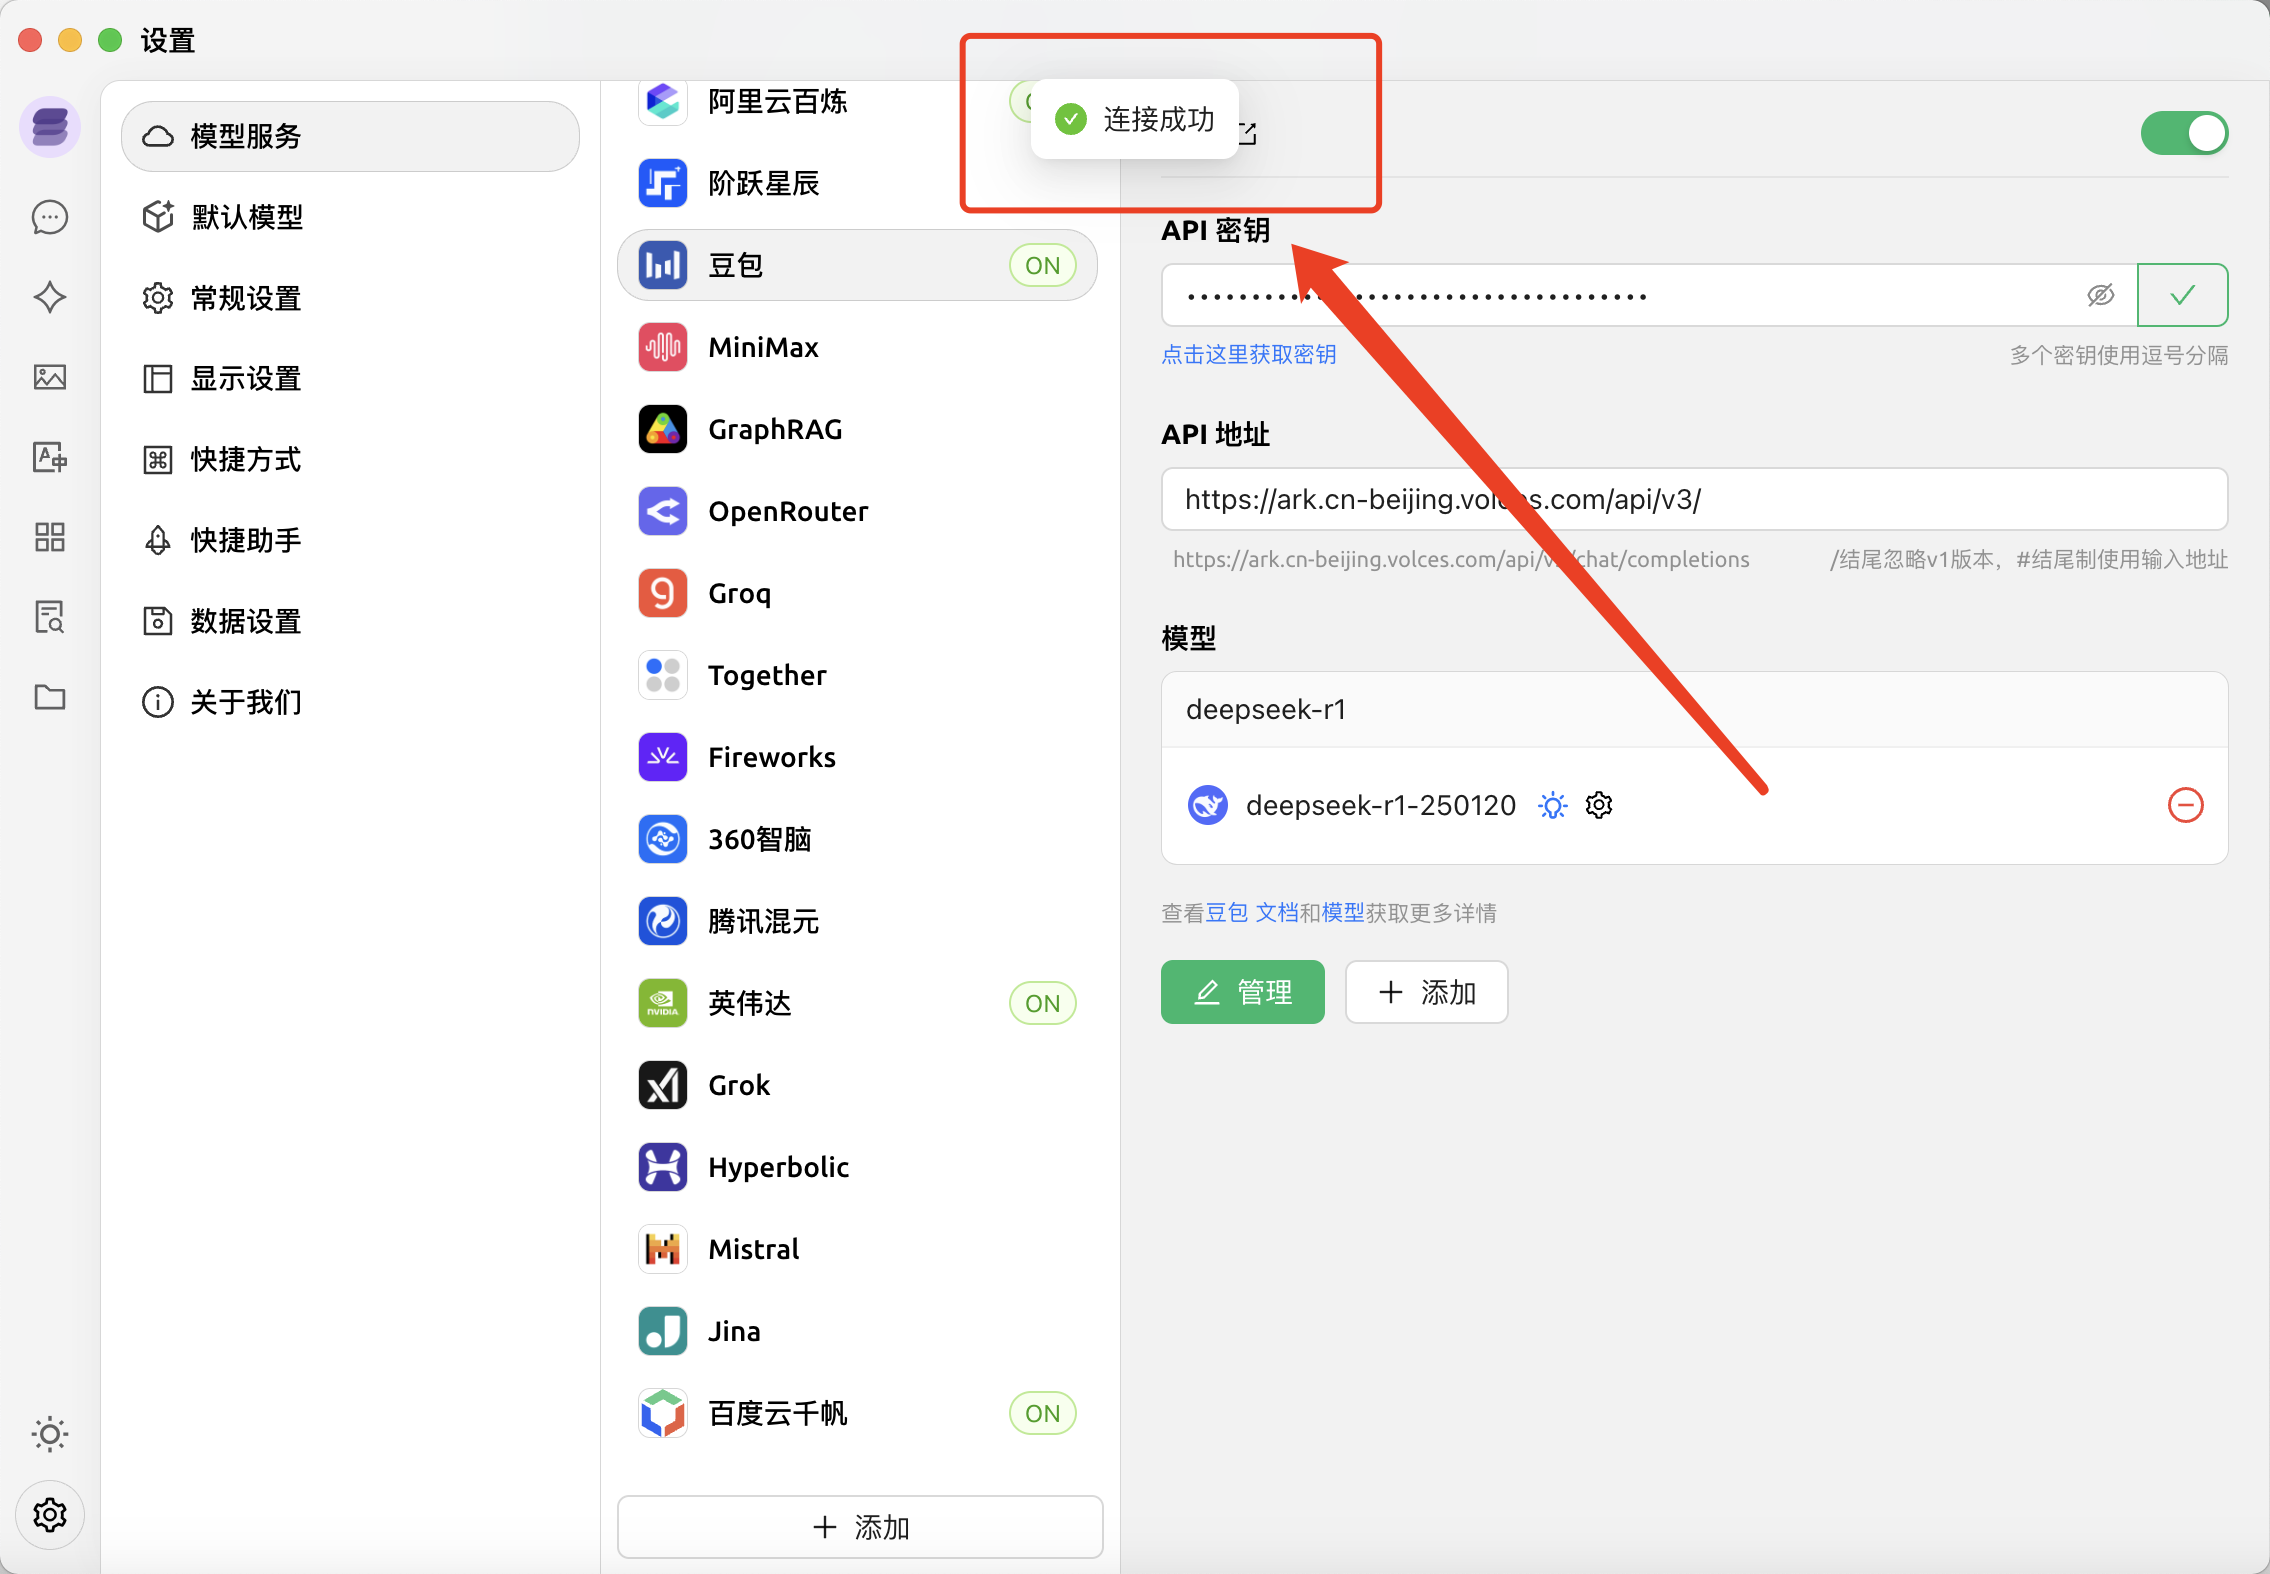This screenshot has height=1574, width=2270.
Task: Click the 管理 models button
Action: point(1242,992)
